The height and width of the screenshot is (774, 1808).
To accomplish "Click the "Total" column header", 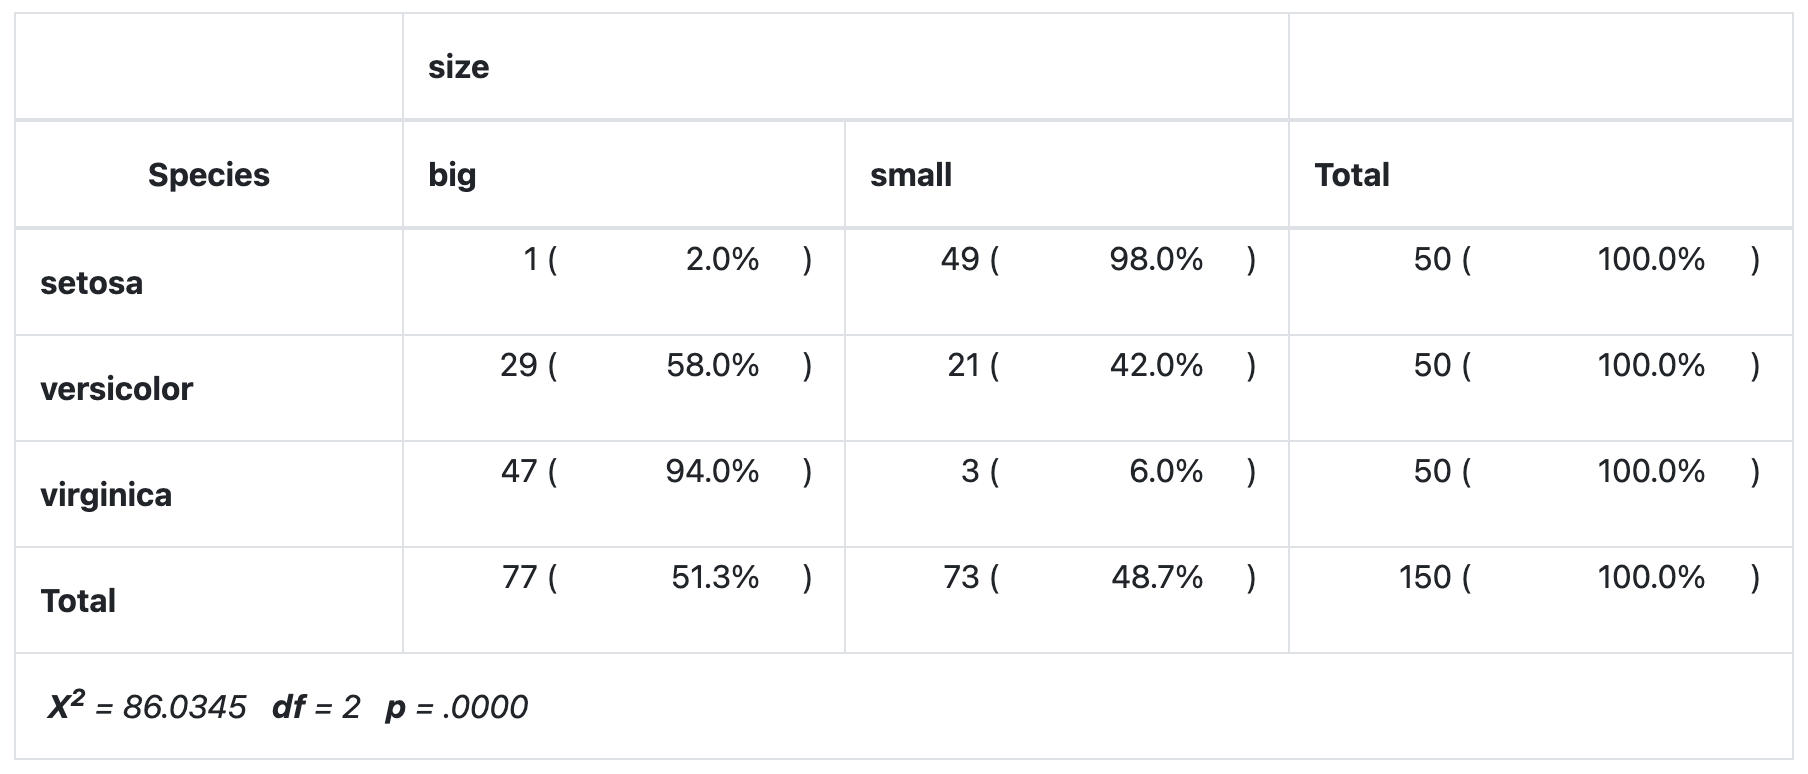I will (1352, 175).
